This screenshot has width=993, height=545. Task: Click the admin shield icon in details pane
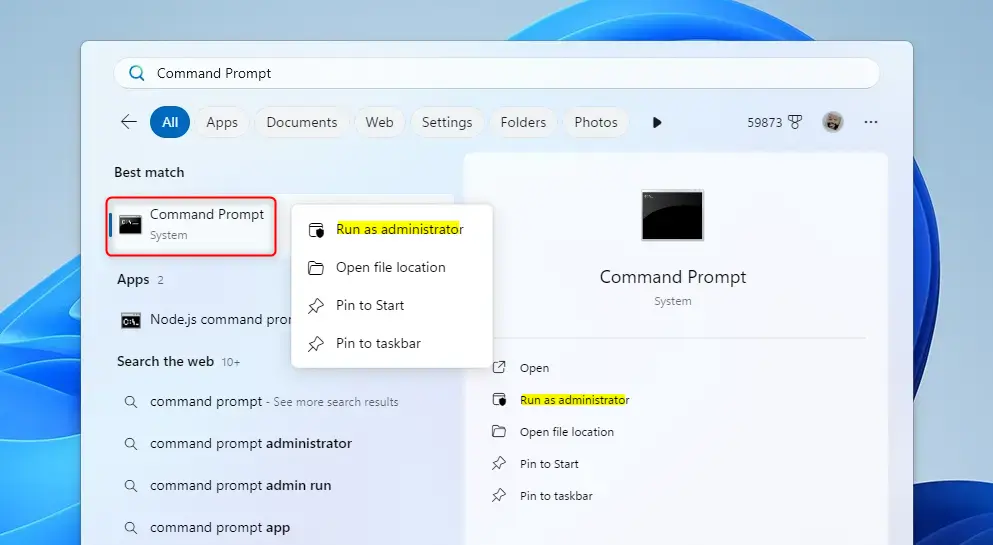[499, 399]
